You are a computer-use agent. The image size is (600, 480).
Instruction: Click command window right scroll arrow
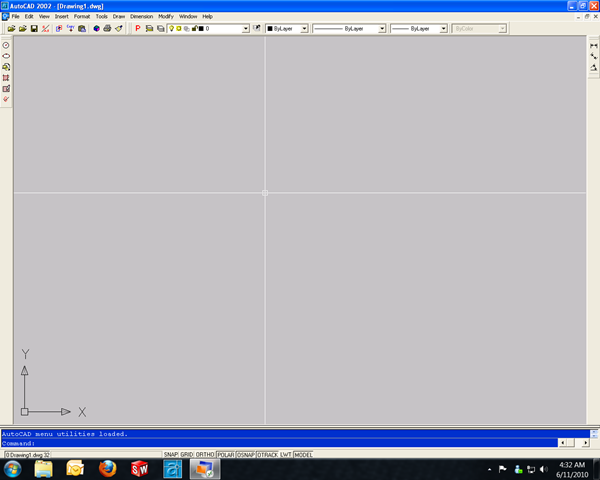click(x=585, y=443)
